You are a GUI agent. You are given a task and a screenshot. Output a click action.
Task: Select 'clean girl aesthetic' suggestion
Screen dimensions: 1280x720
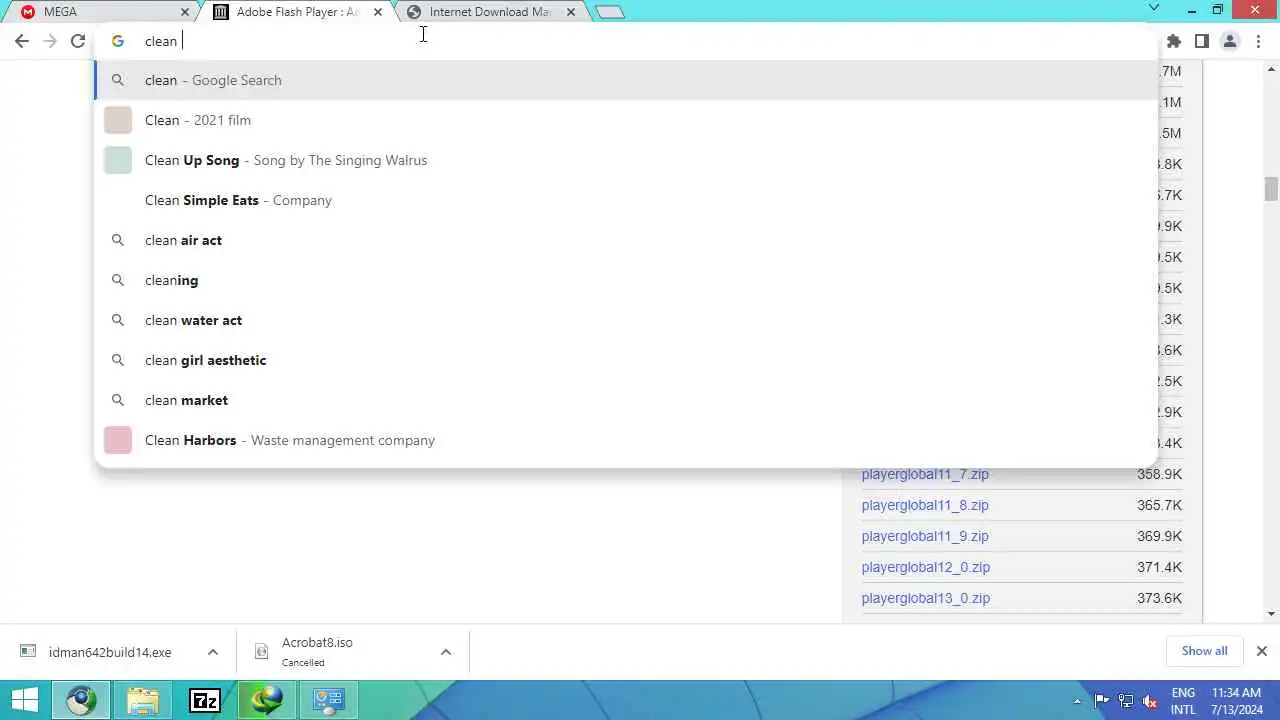[626, 360]
